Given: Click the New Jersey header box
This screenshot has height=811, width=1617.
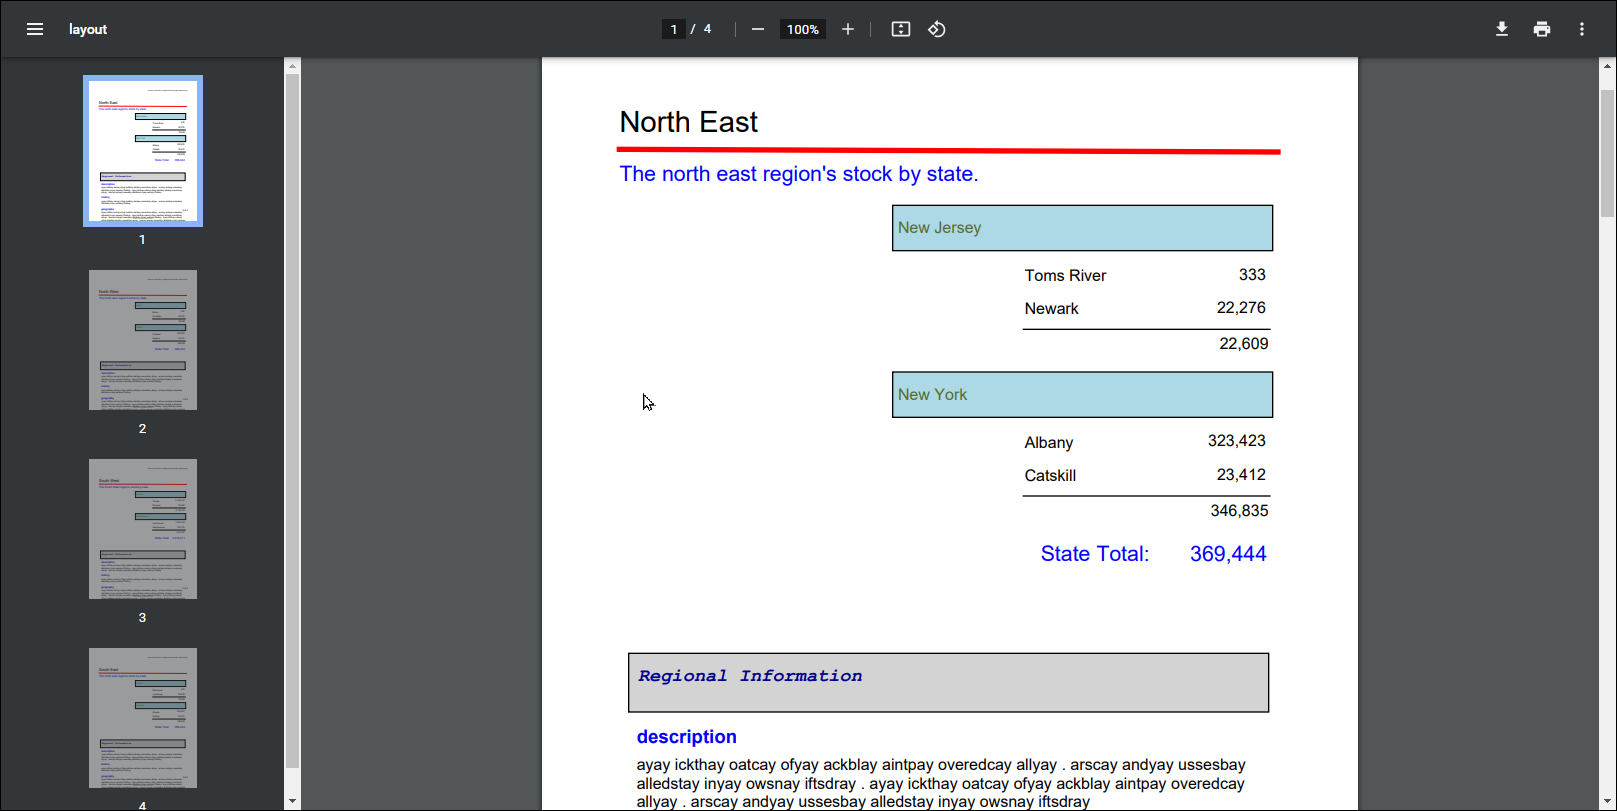Looking at the screenshot, I should [1082, 228].
